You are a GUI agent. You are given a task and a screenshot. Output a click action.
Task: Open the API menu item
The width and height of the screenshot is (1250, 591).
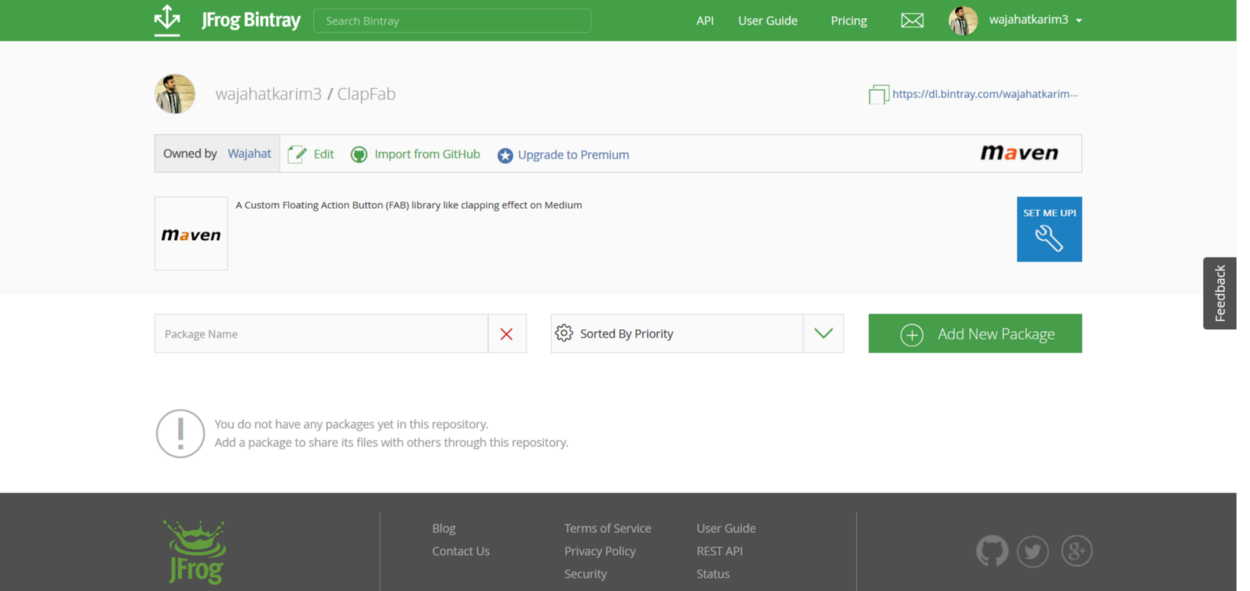705,20
